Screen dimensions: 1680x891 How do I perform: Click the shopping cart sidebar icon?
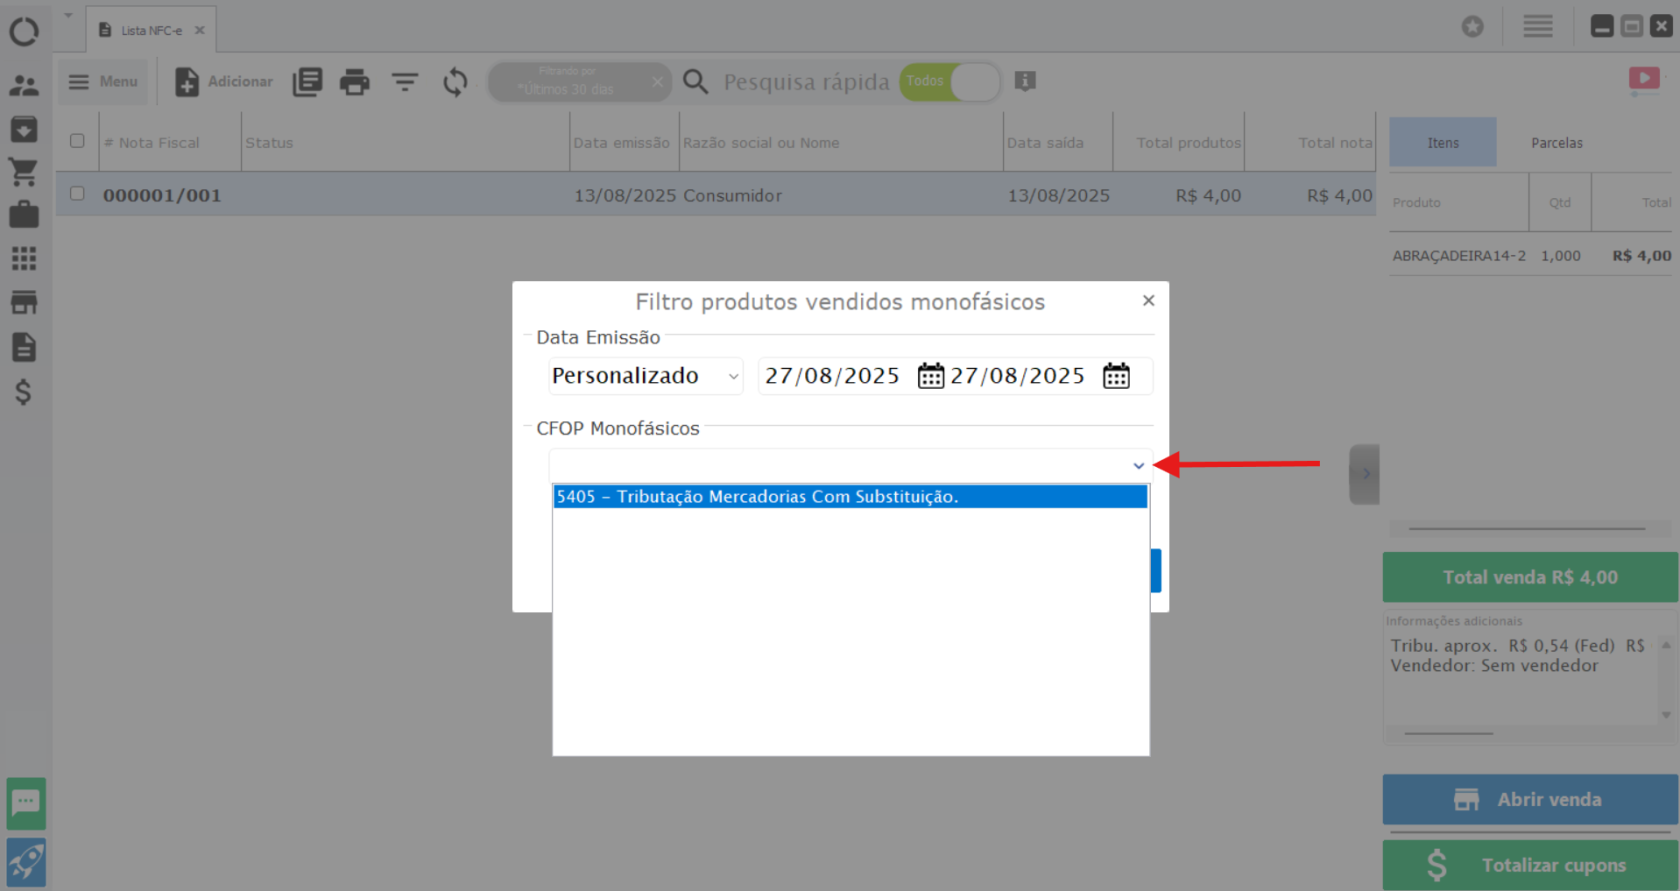23,172
